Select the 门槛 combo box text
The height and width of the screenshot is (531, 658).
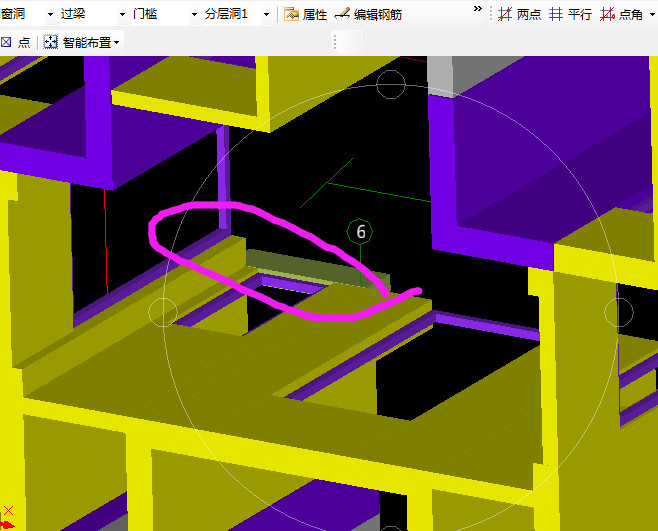pyautogui.click(x=145, y=14)
